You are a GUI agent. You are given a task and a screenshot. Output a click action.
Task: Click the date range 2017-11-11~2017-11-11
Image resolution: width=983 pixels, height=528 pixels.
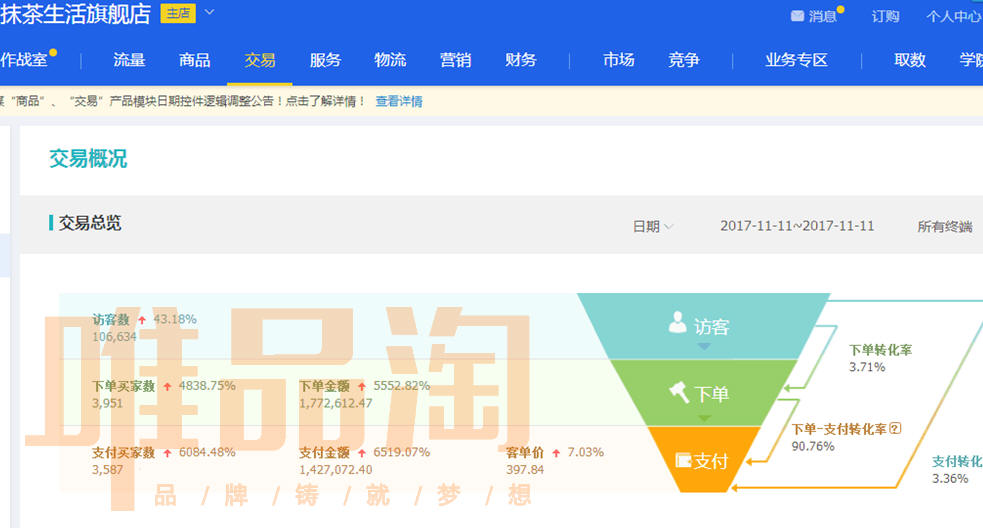tap(797, 226)
